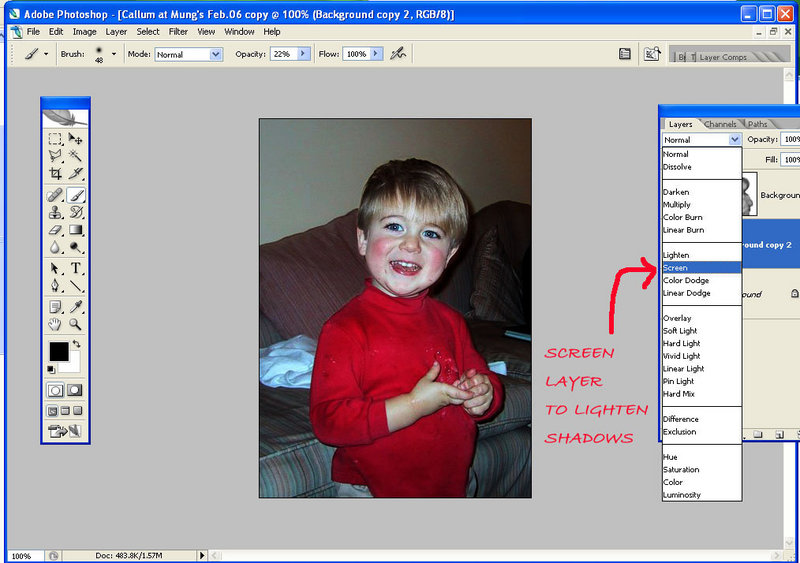Switch to Full Screen with Menu Bar

tap(65, 411)
